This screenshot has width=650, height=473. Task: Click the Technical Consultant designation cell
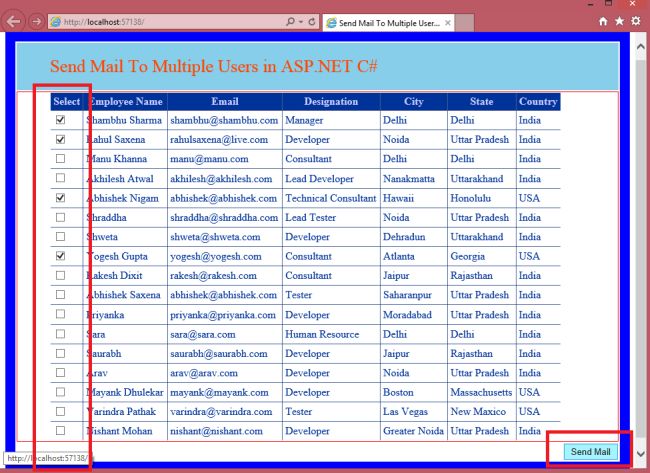[x=330, y=198]
